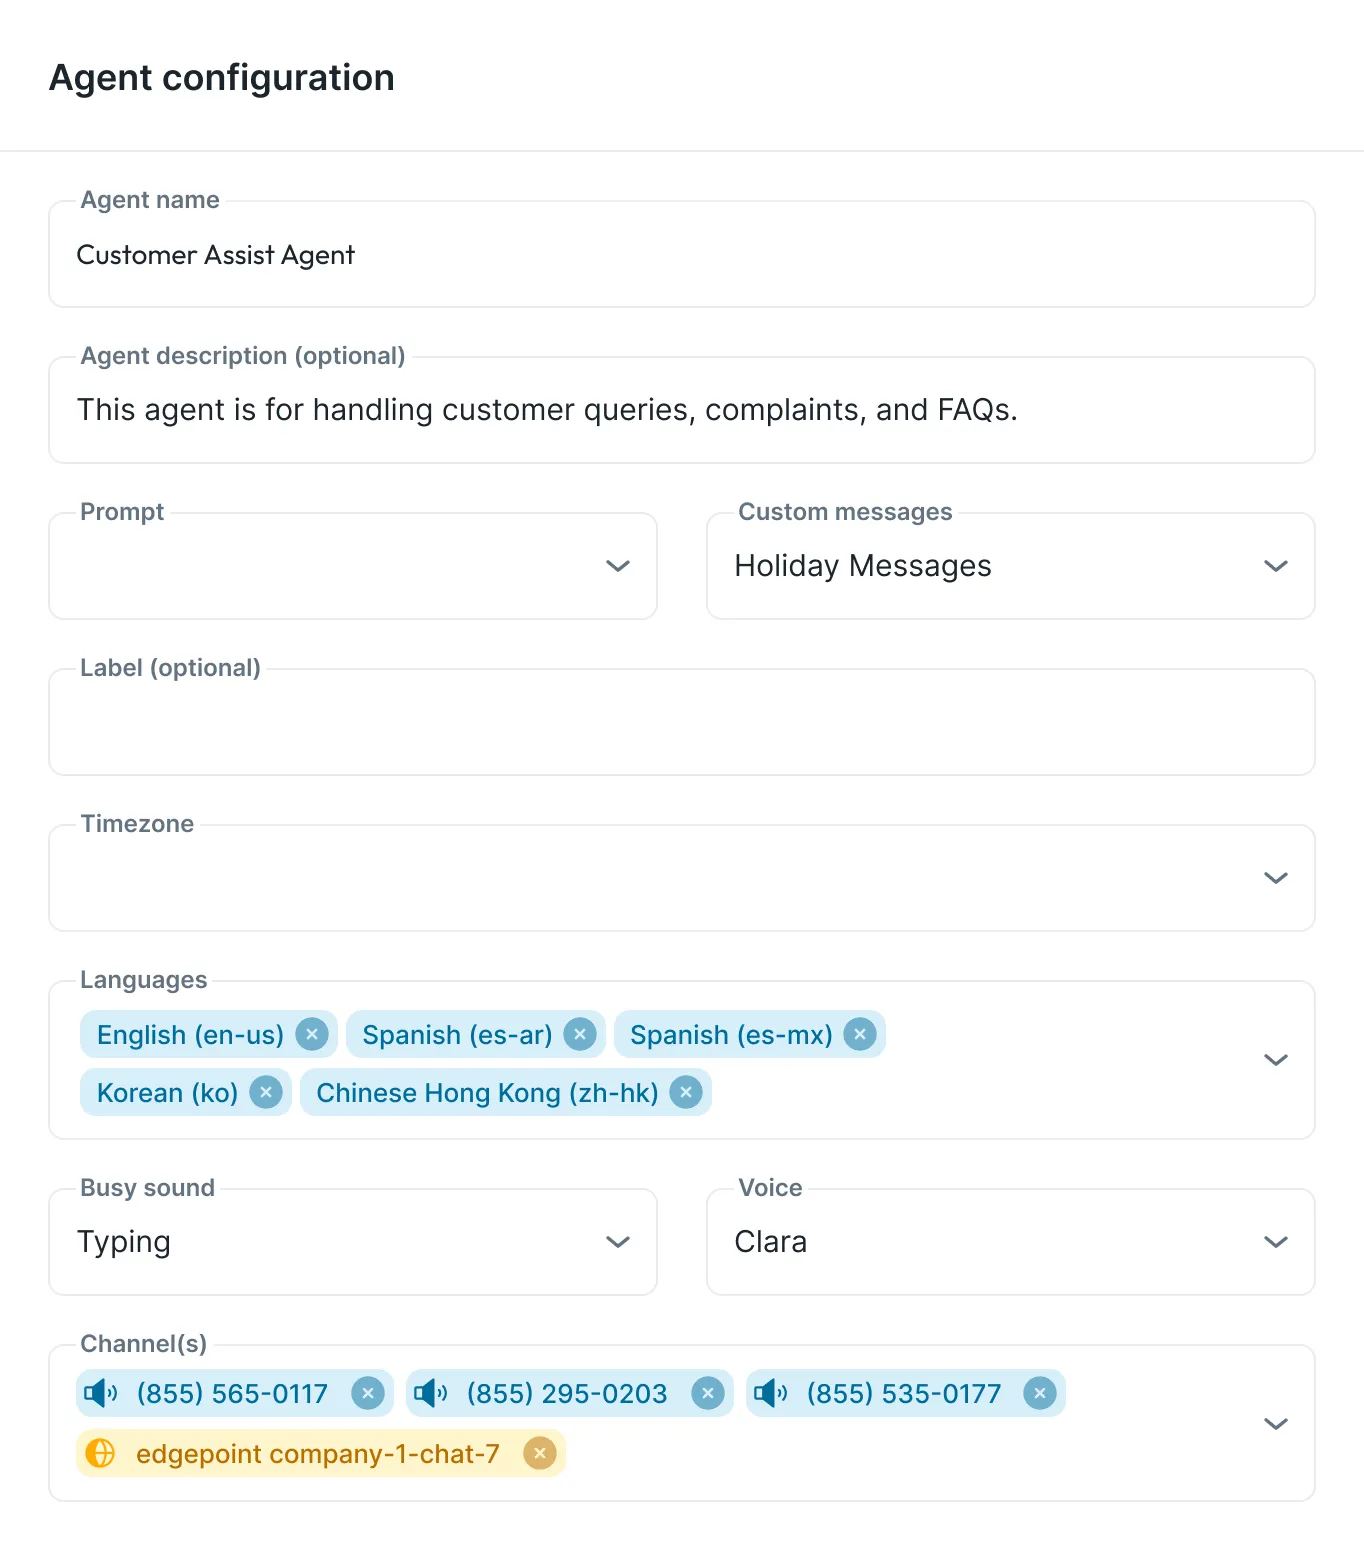Screen dimensions: 1364x1550
Task: Click globe icon on edgepoint chat channel
Action: [101, 1453]
